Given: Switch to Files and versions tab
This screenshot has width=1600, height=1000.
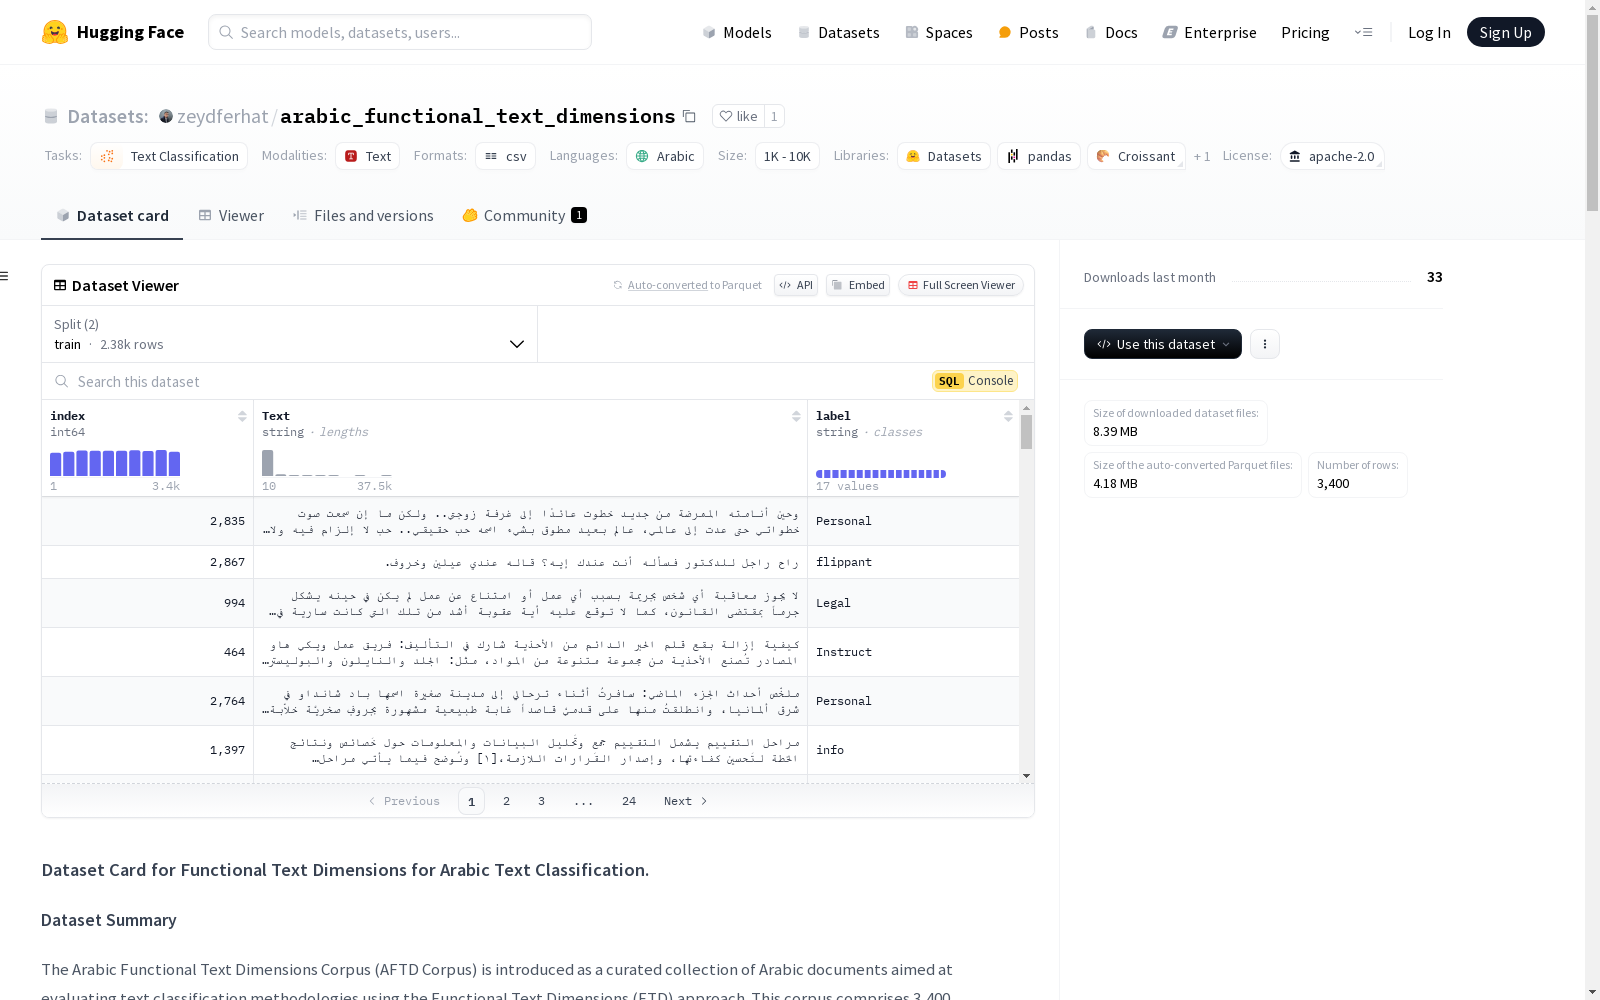Looking at the screenshot, I should [363, 215].
